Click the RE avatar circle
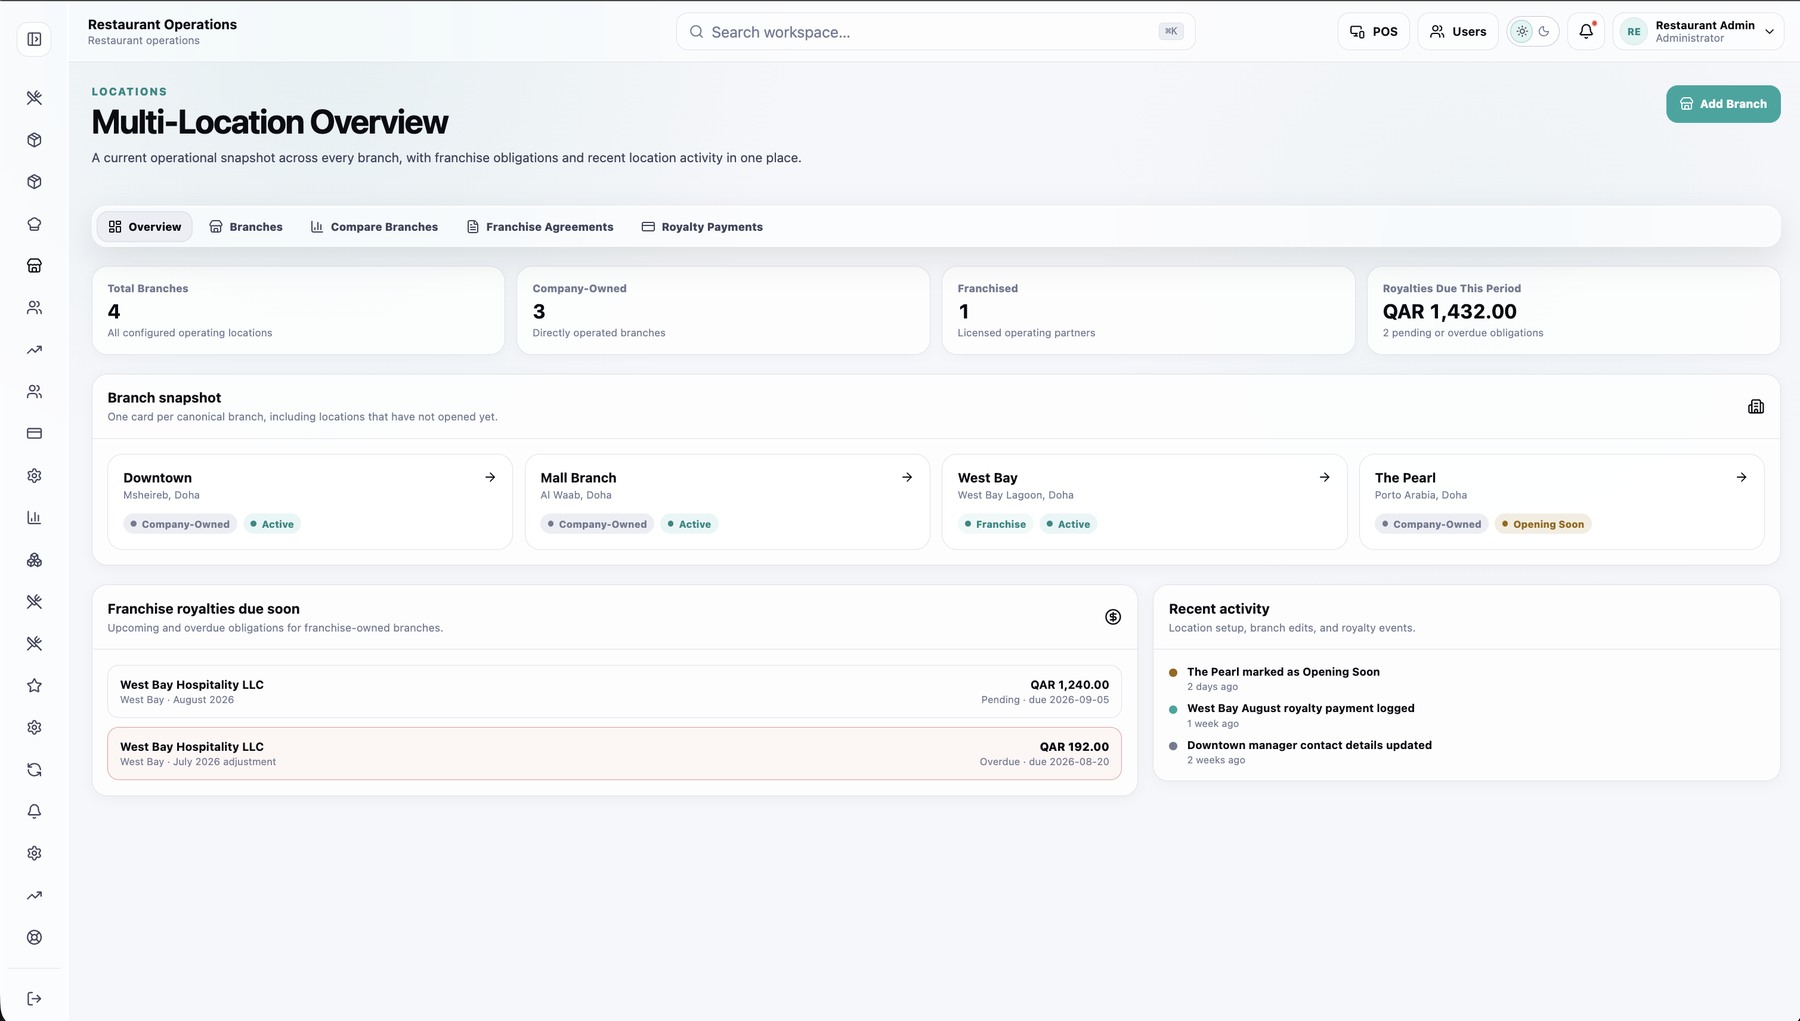The image size is (1800, 1021). 1633,32
